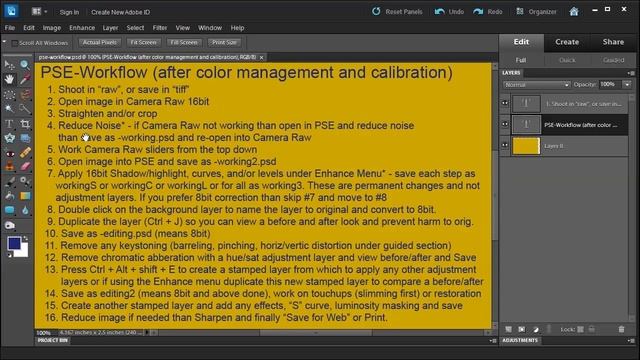This screenshot has width=640, height=360.
Task: Open the Enhance menu
Action: coord(82,28)
